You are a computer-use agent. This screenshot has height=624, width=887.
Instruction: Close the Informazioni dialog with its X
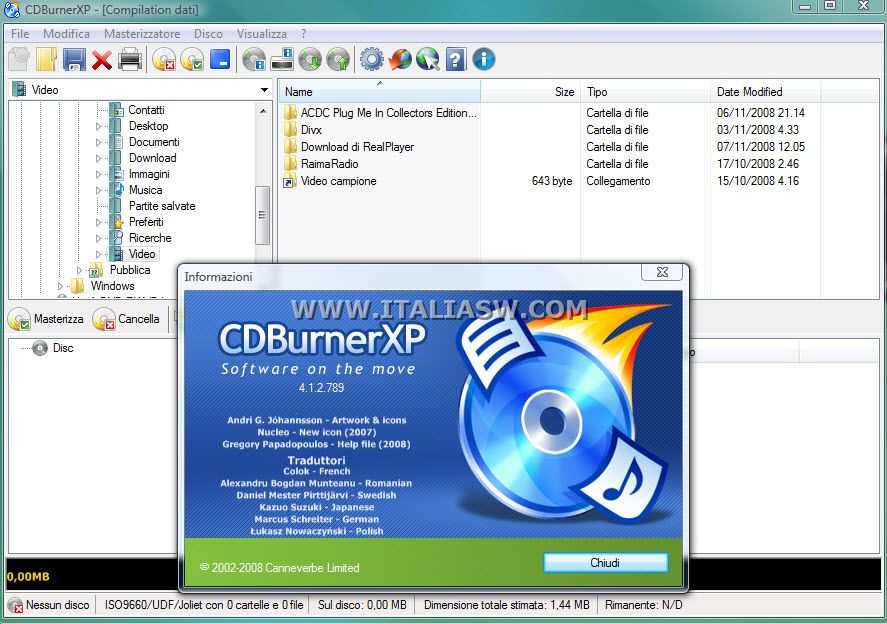pos(662,272)
